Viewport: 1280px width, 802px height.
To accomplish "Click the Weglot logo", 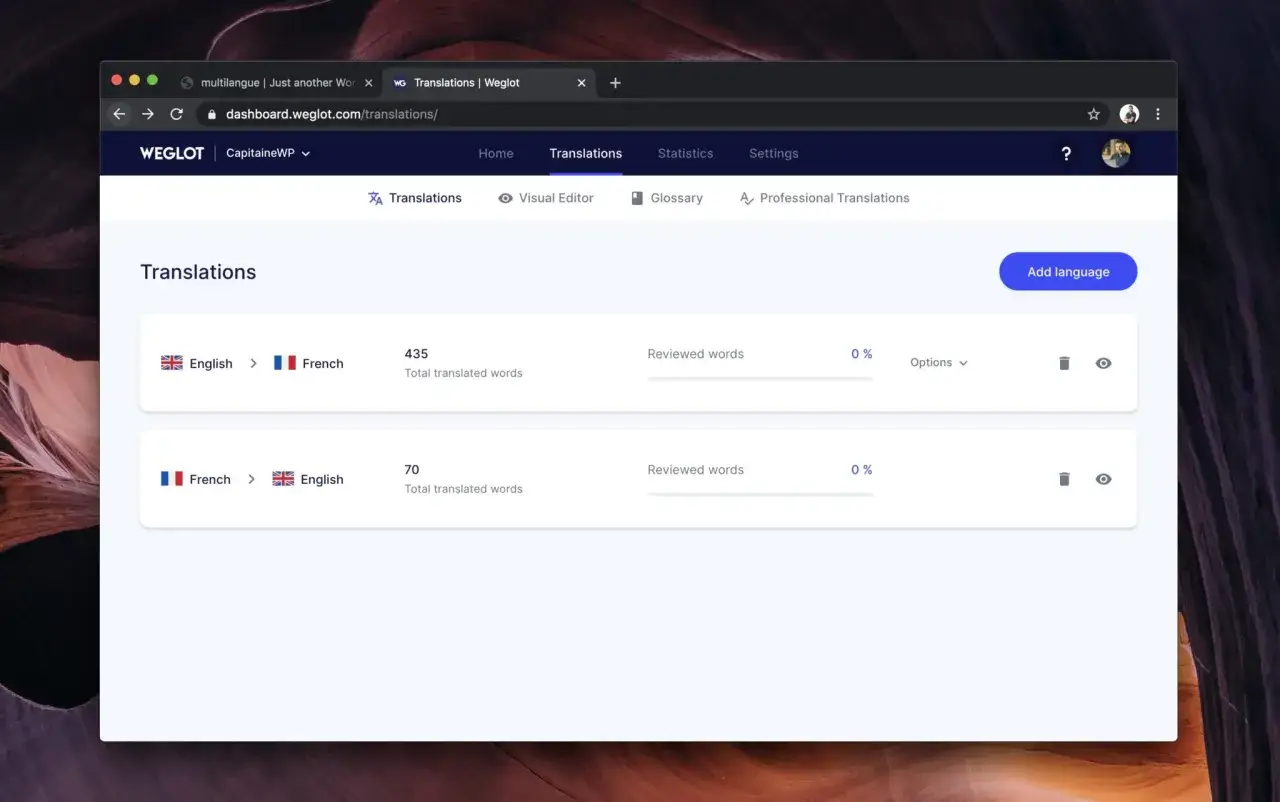I will pos(172,153).
